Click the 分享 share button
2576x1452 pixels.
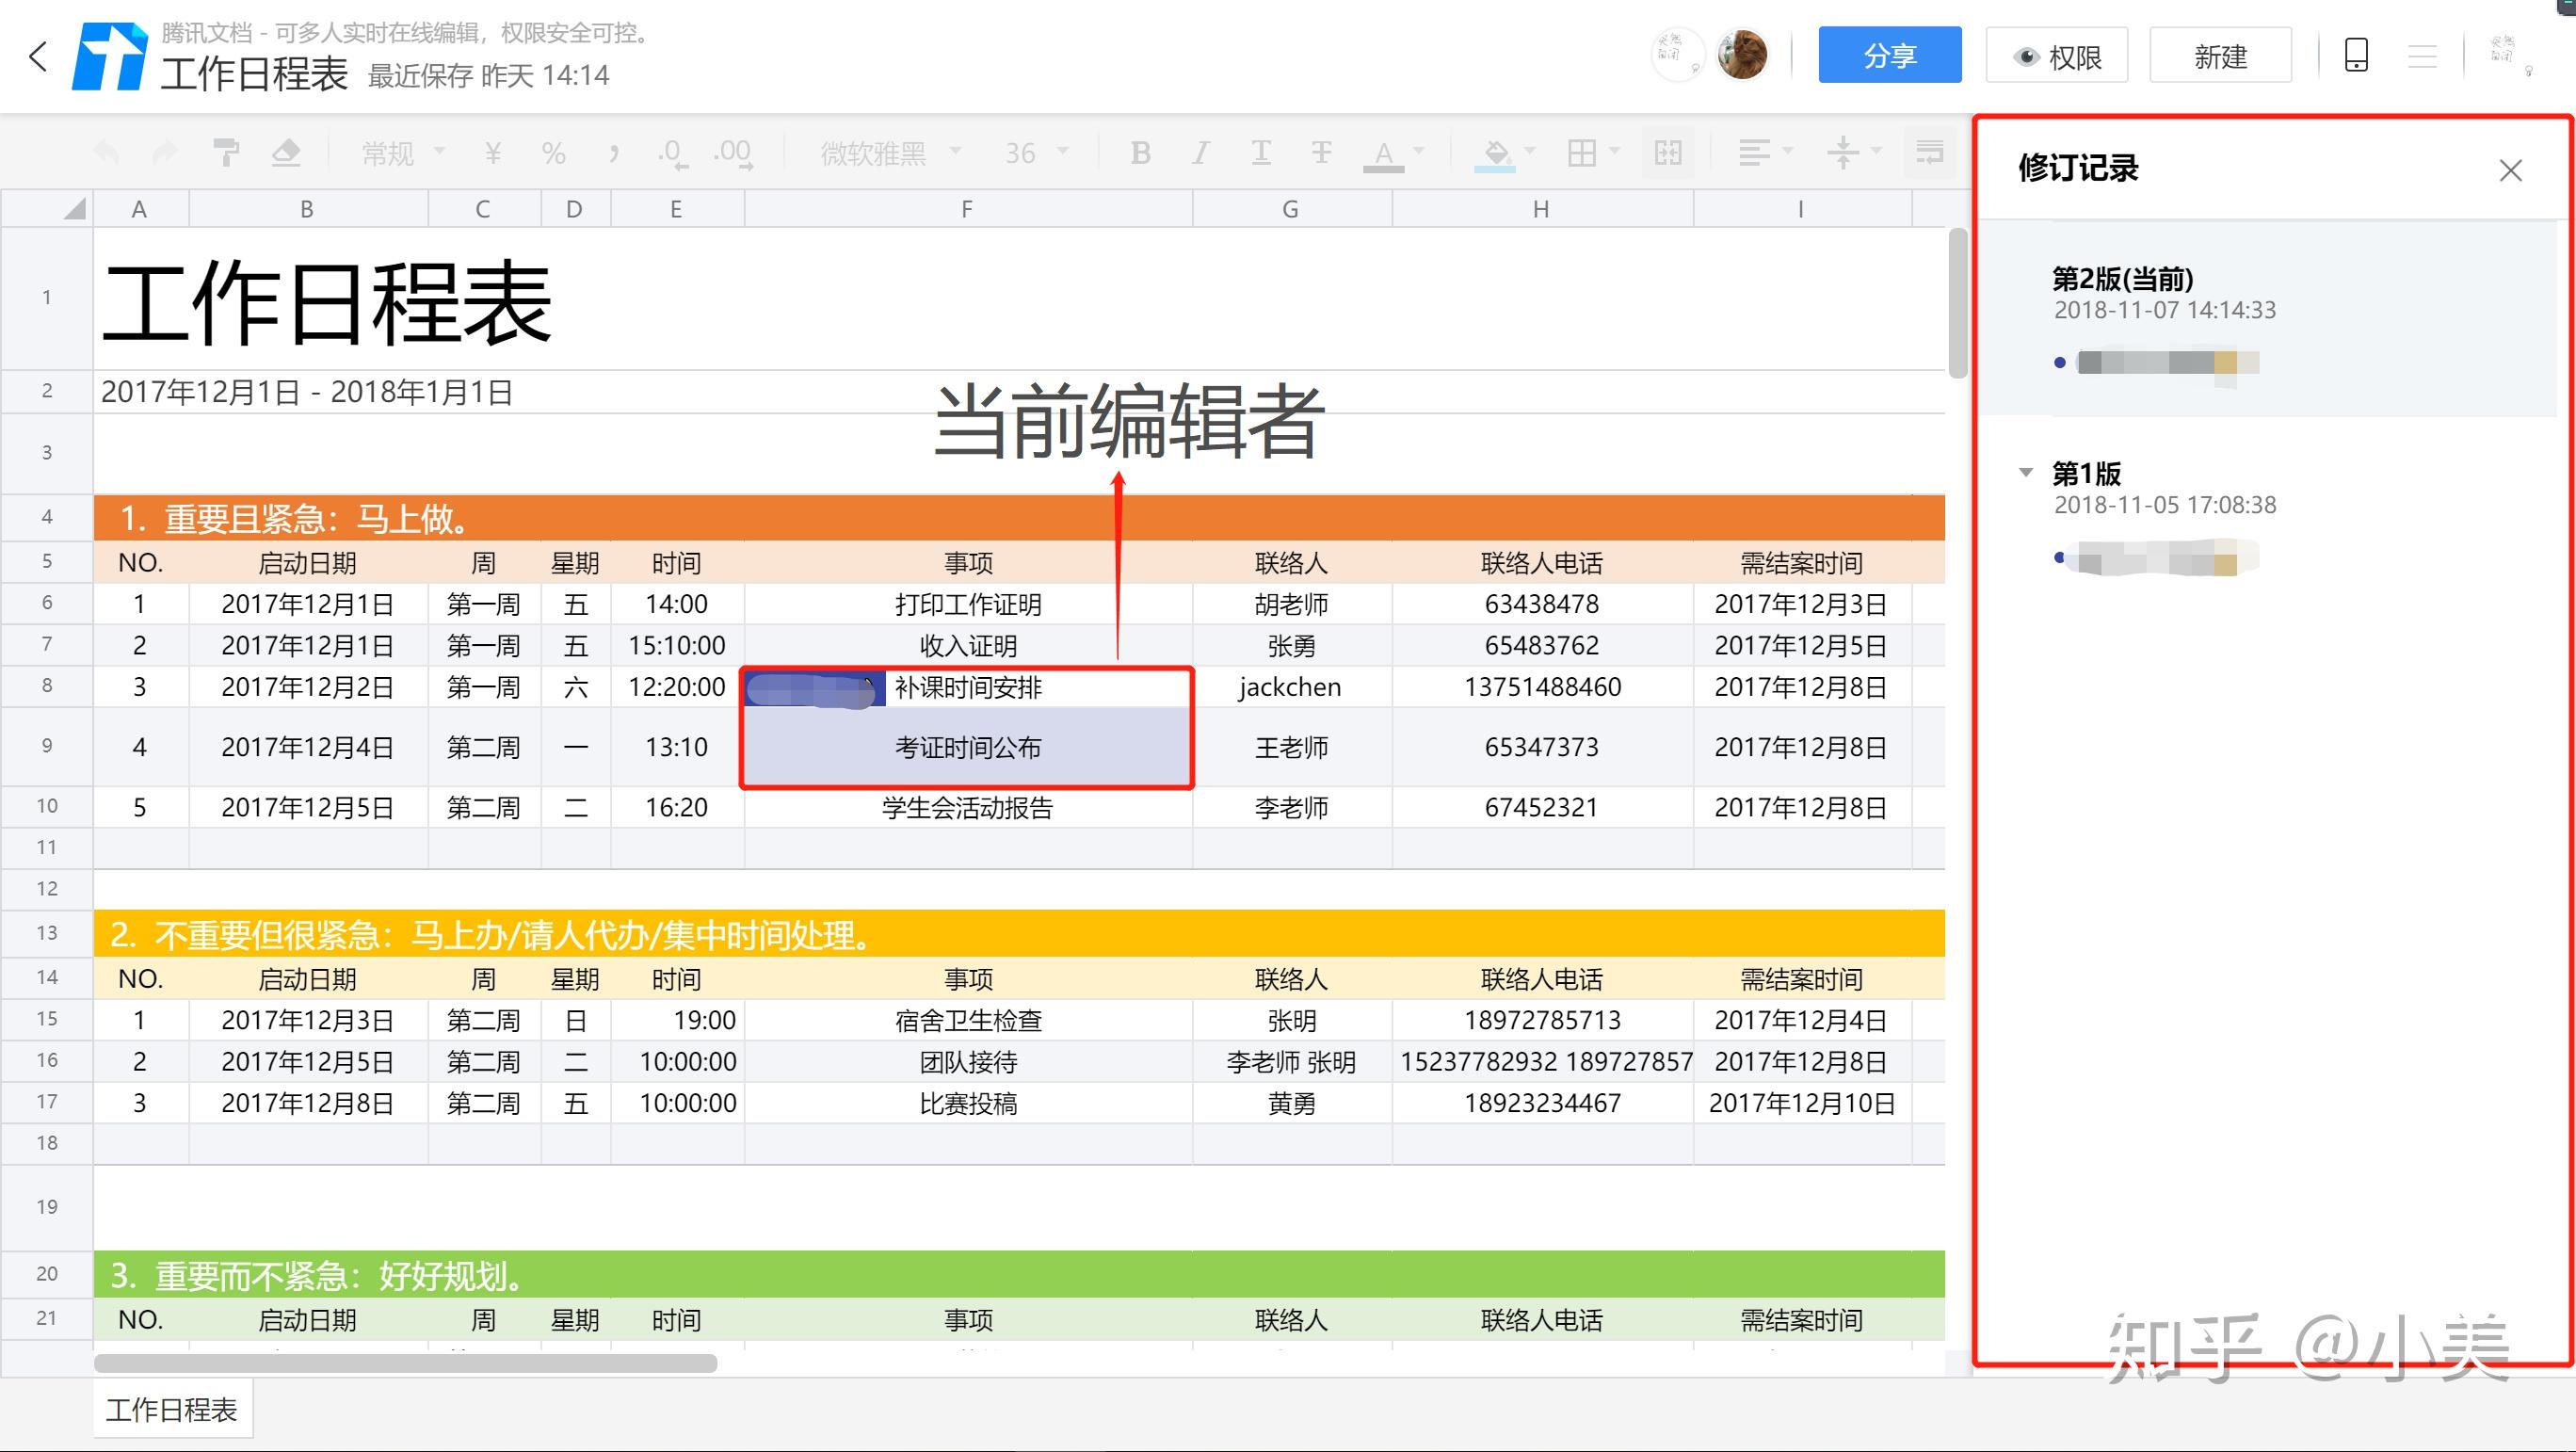tap(1888, 51)
